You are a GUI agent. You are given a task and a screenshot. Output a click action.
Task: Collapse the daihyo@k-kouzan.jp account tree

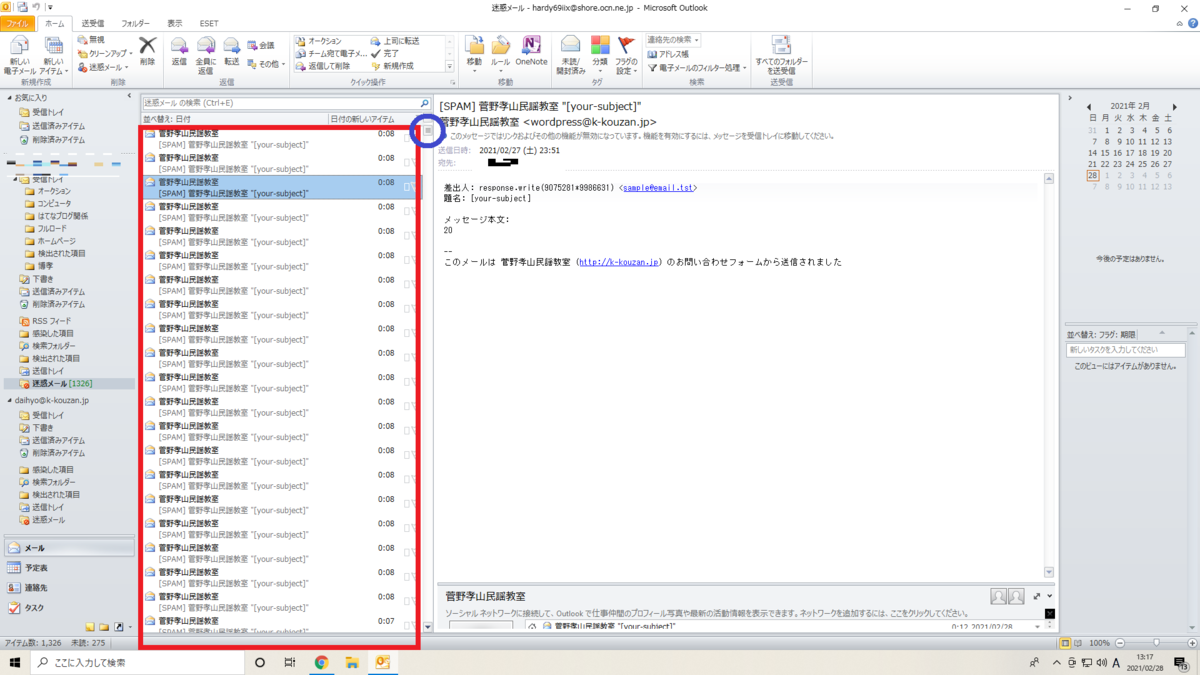coord(9,400)
